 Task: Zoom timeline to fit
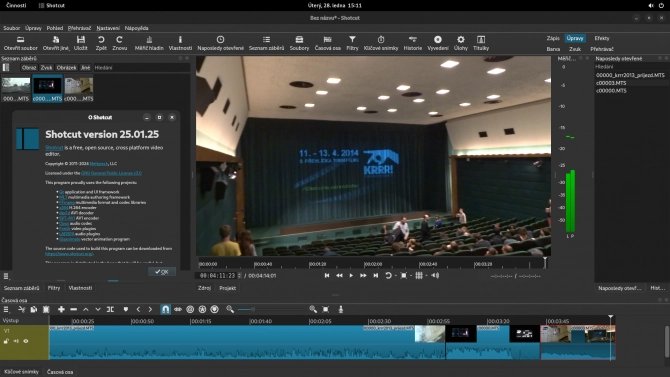[x=326, y=309]
